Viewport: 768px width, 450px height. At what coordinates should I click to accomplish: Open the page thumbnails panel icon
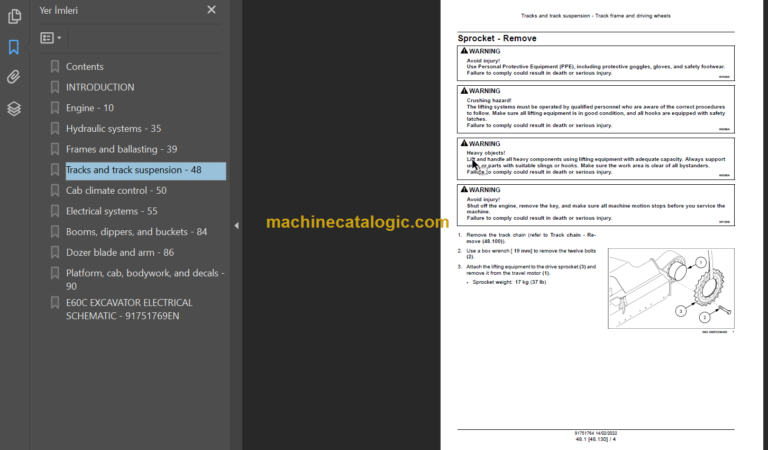point(14,16)
